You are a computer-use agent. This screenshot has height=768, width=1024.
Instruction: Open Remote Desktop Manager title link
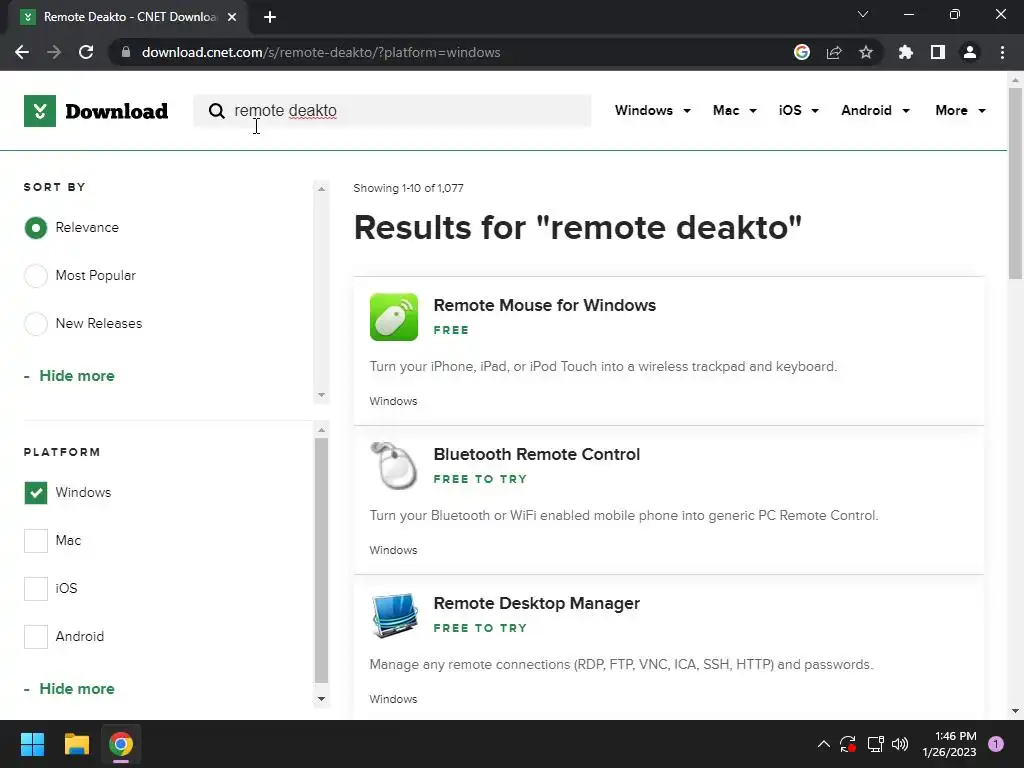[x=537, y=603]
